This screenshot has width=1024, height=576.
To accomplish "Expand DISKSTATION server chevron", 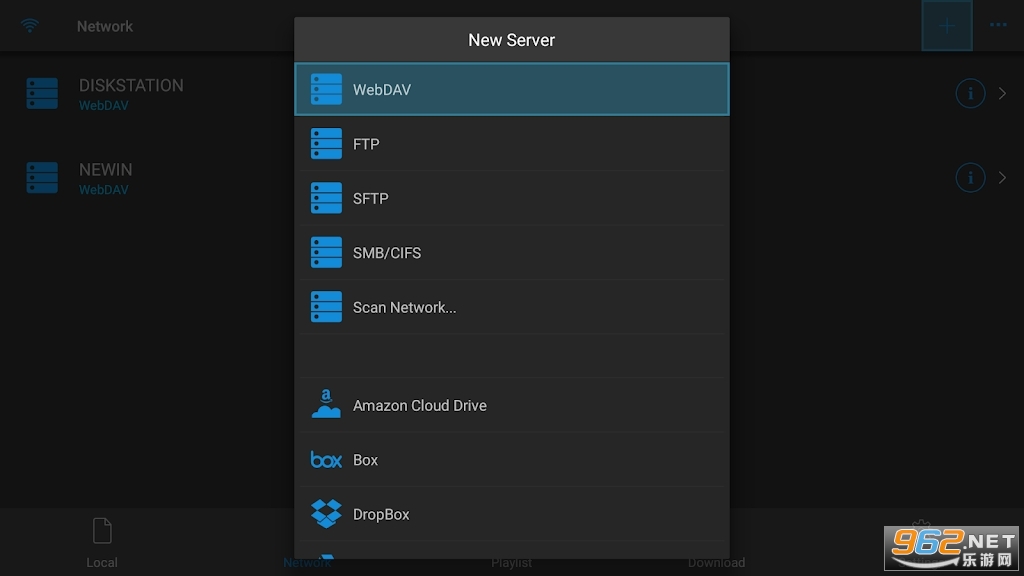I will (x=1003, y=94).
